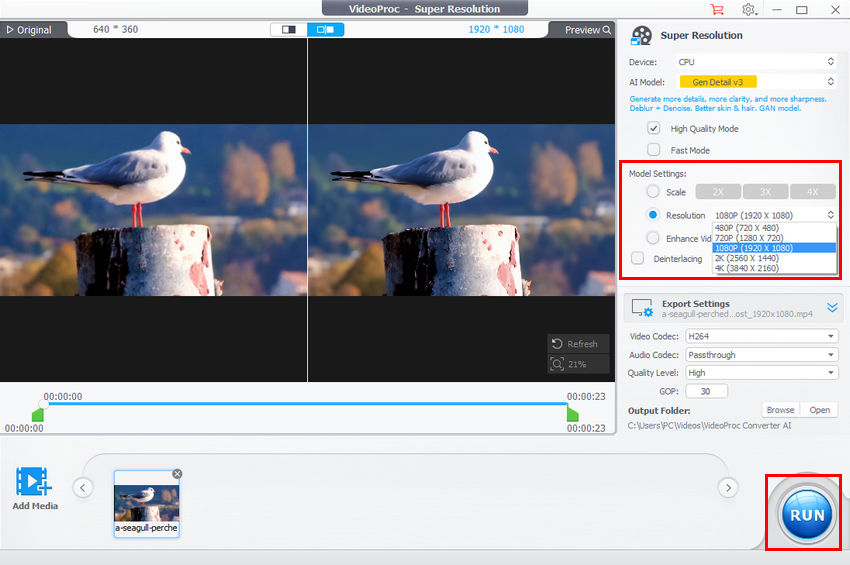Click the 1920 * 1080 output size label
This screenshot has height=565, width=850.
point(496,29)
